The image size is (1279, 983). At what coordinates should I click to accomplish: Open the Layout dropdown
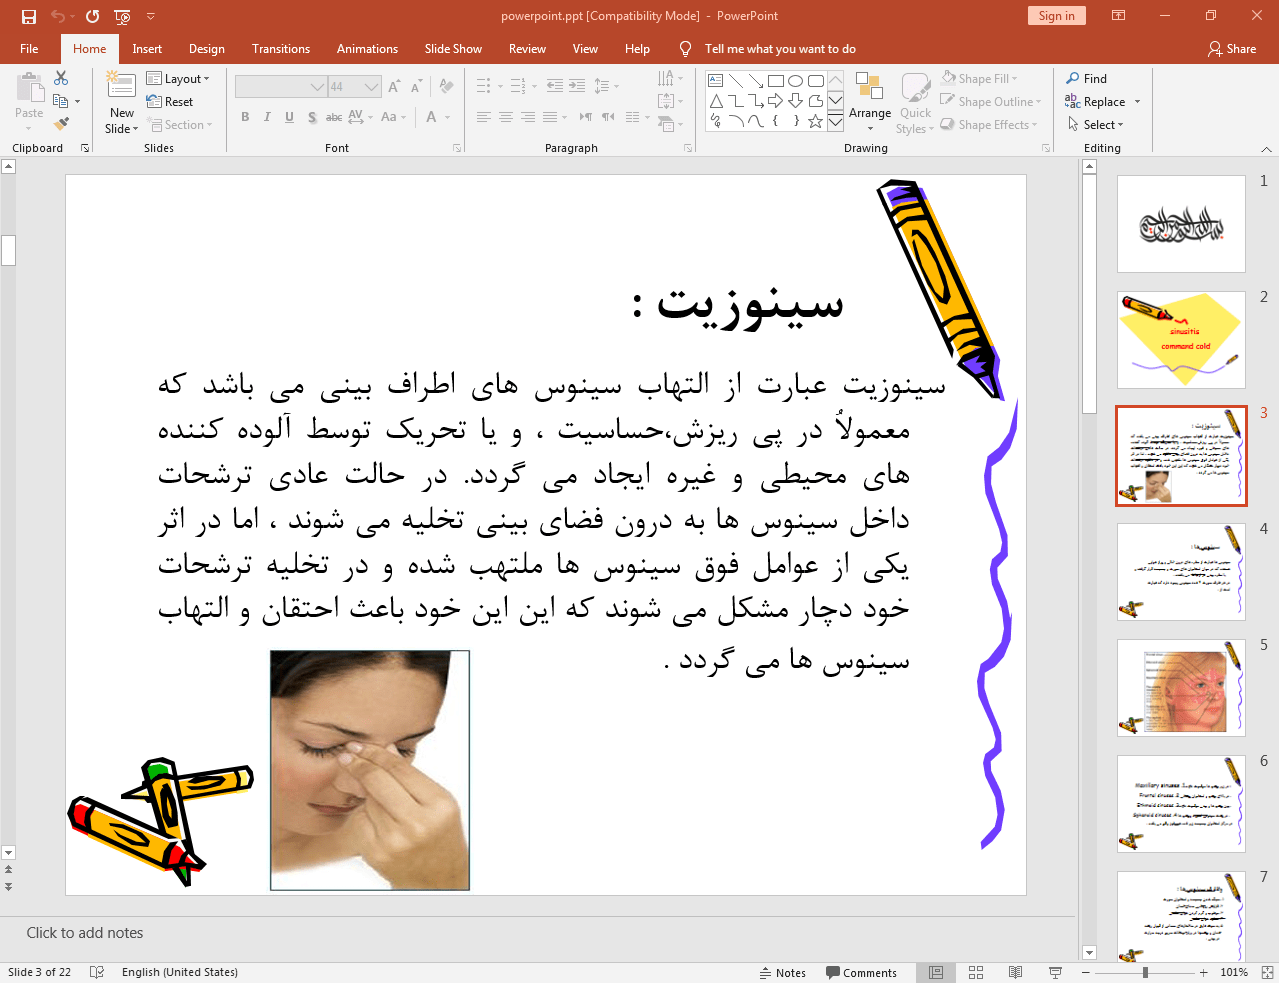point(180,77)
